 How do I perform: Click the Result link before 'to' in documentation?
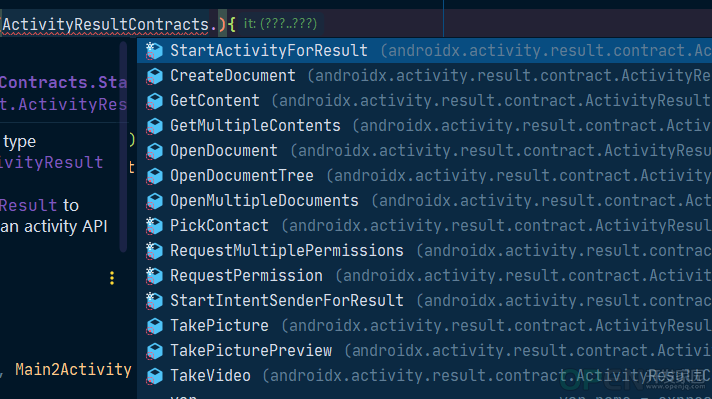tap(29, 206)
